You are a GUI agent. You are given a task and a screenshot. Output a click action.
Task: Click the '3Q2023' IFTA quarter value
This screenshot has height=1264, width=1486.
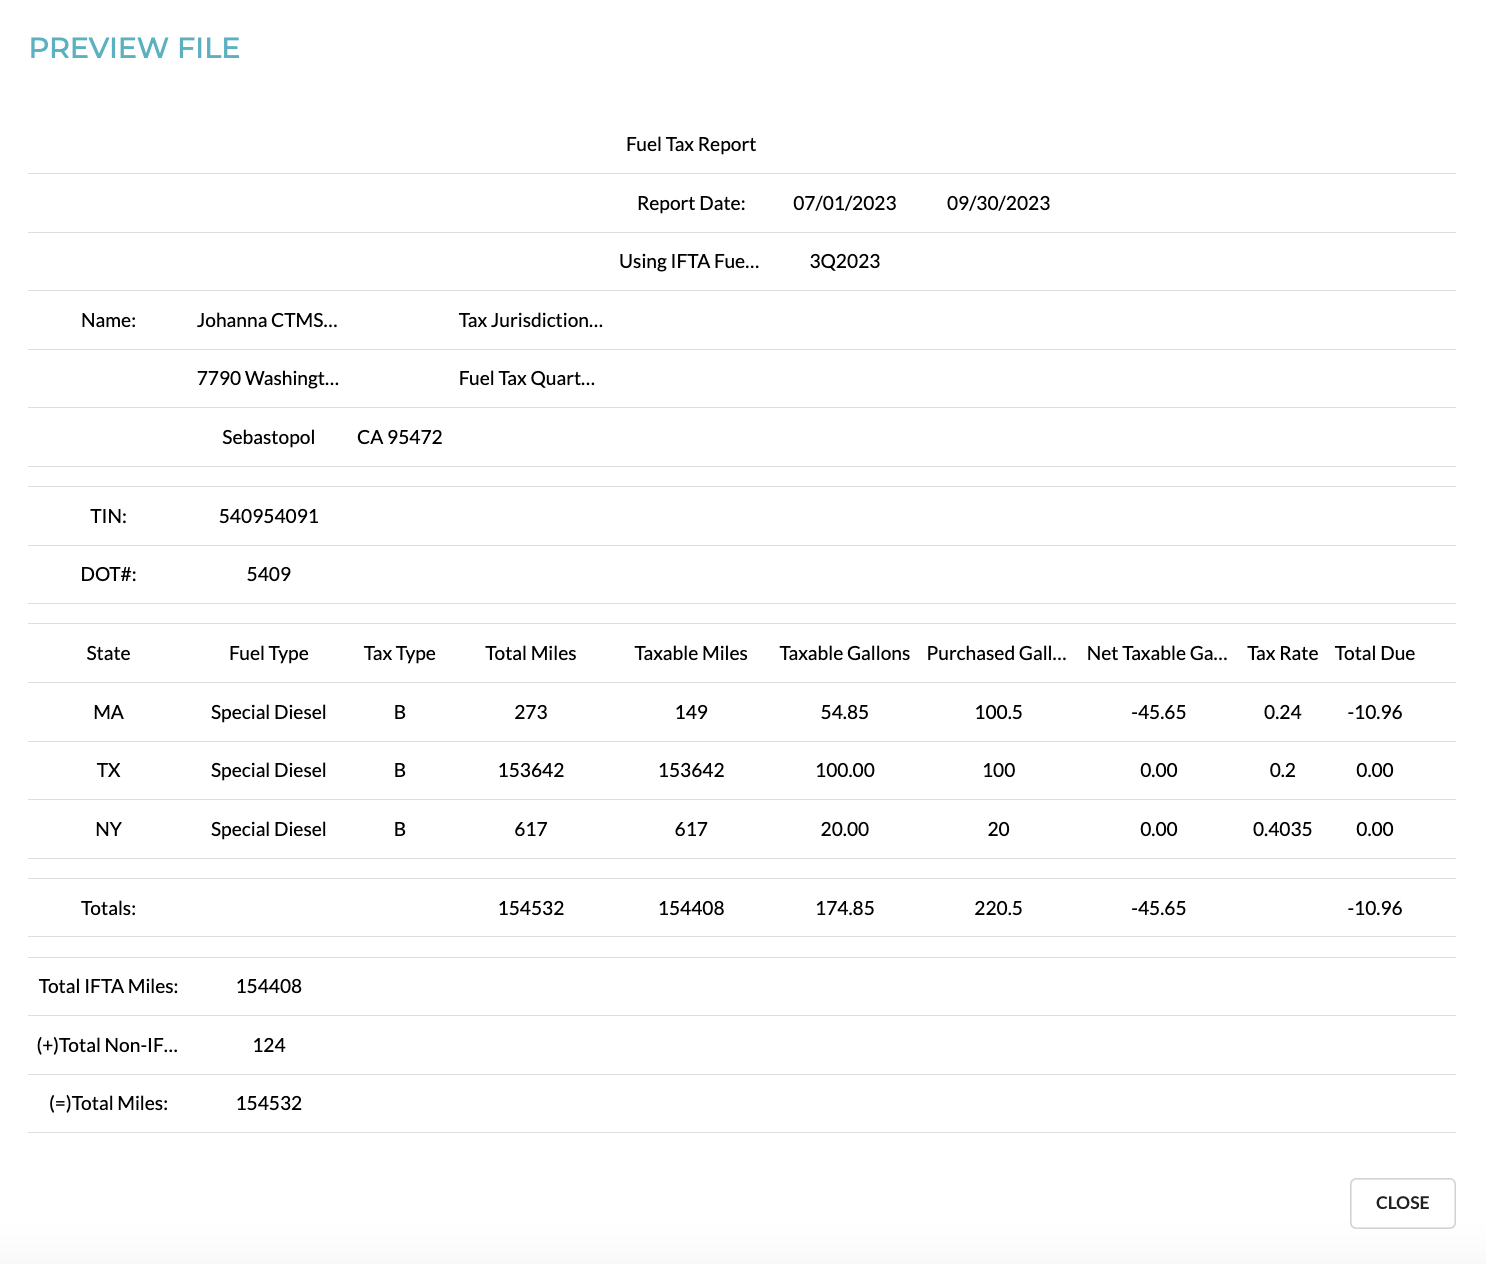point(845,261)
